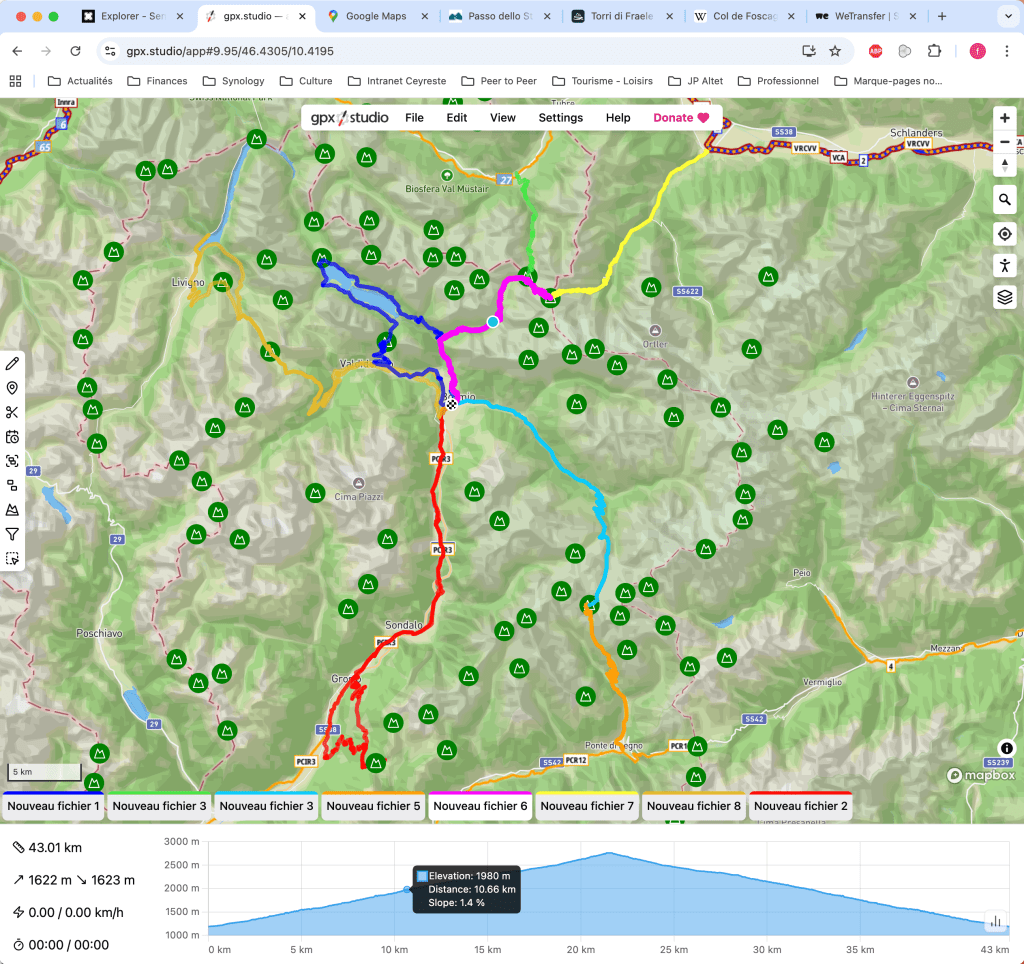Open the funnel filter points tool
This screenshot has width=1024, height=964.
pyautogui.click(x=13, y=534)
